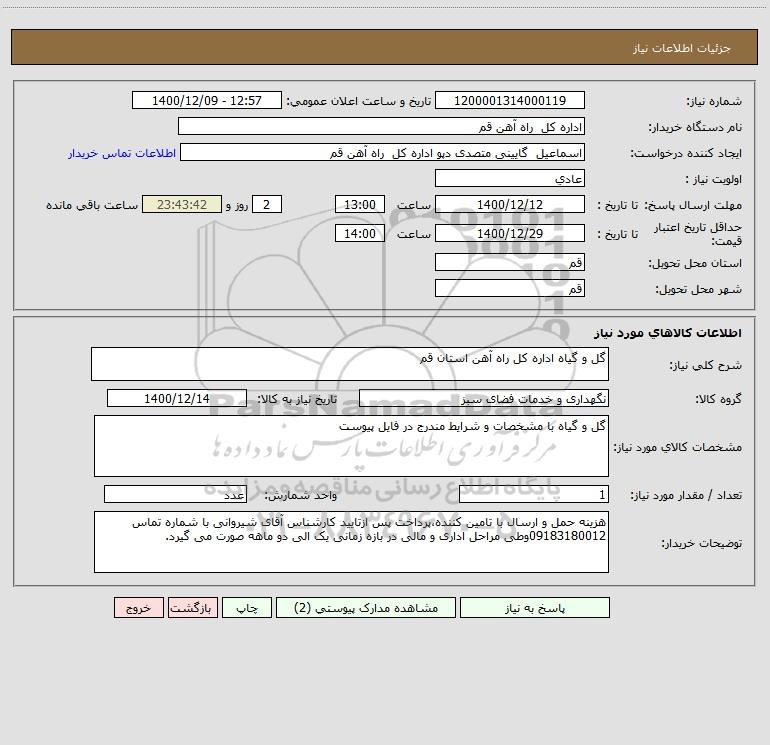Click the priority field عادی
The image size is (770, 745).
(510, 178)
